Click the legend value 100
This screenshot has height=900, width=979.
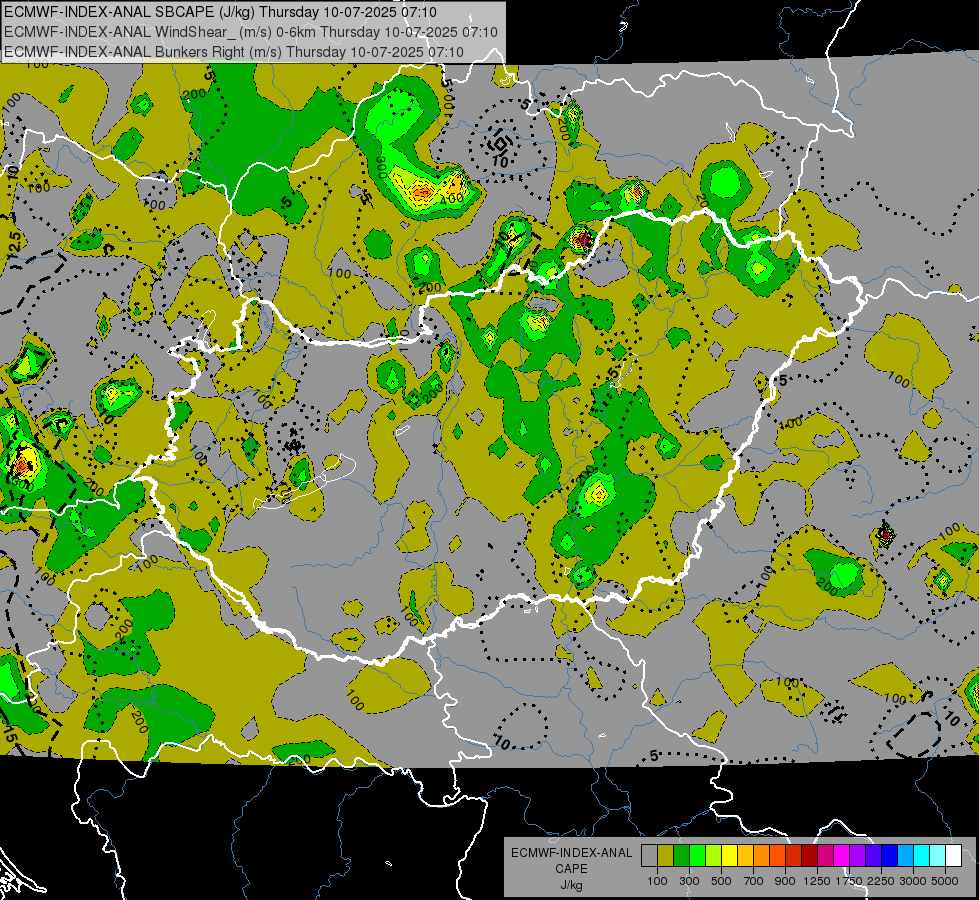(x=657, y=881)
